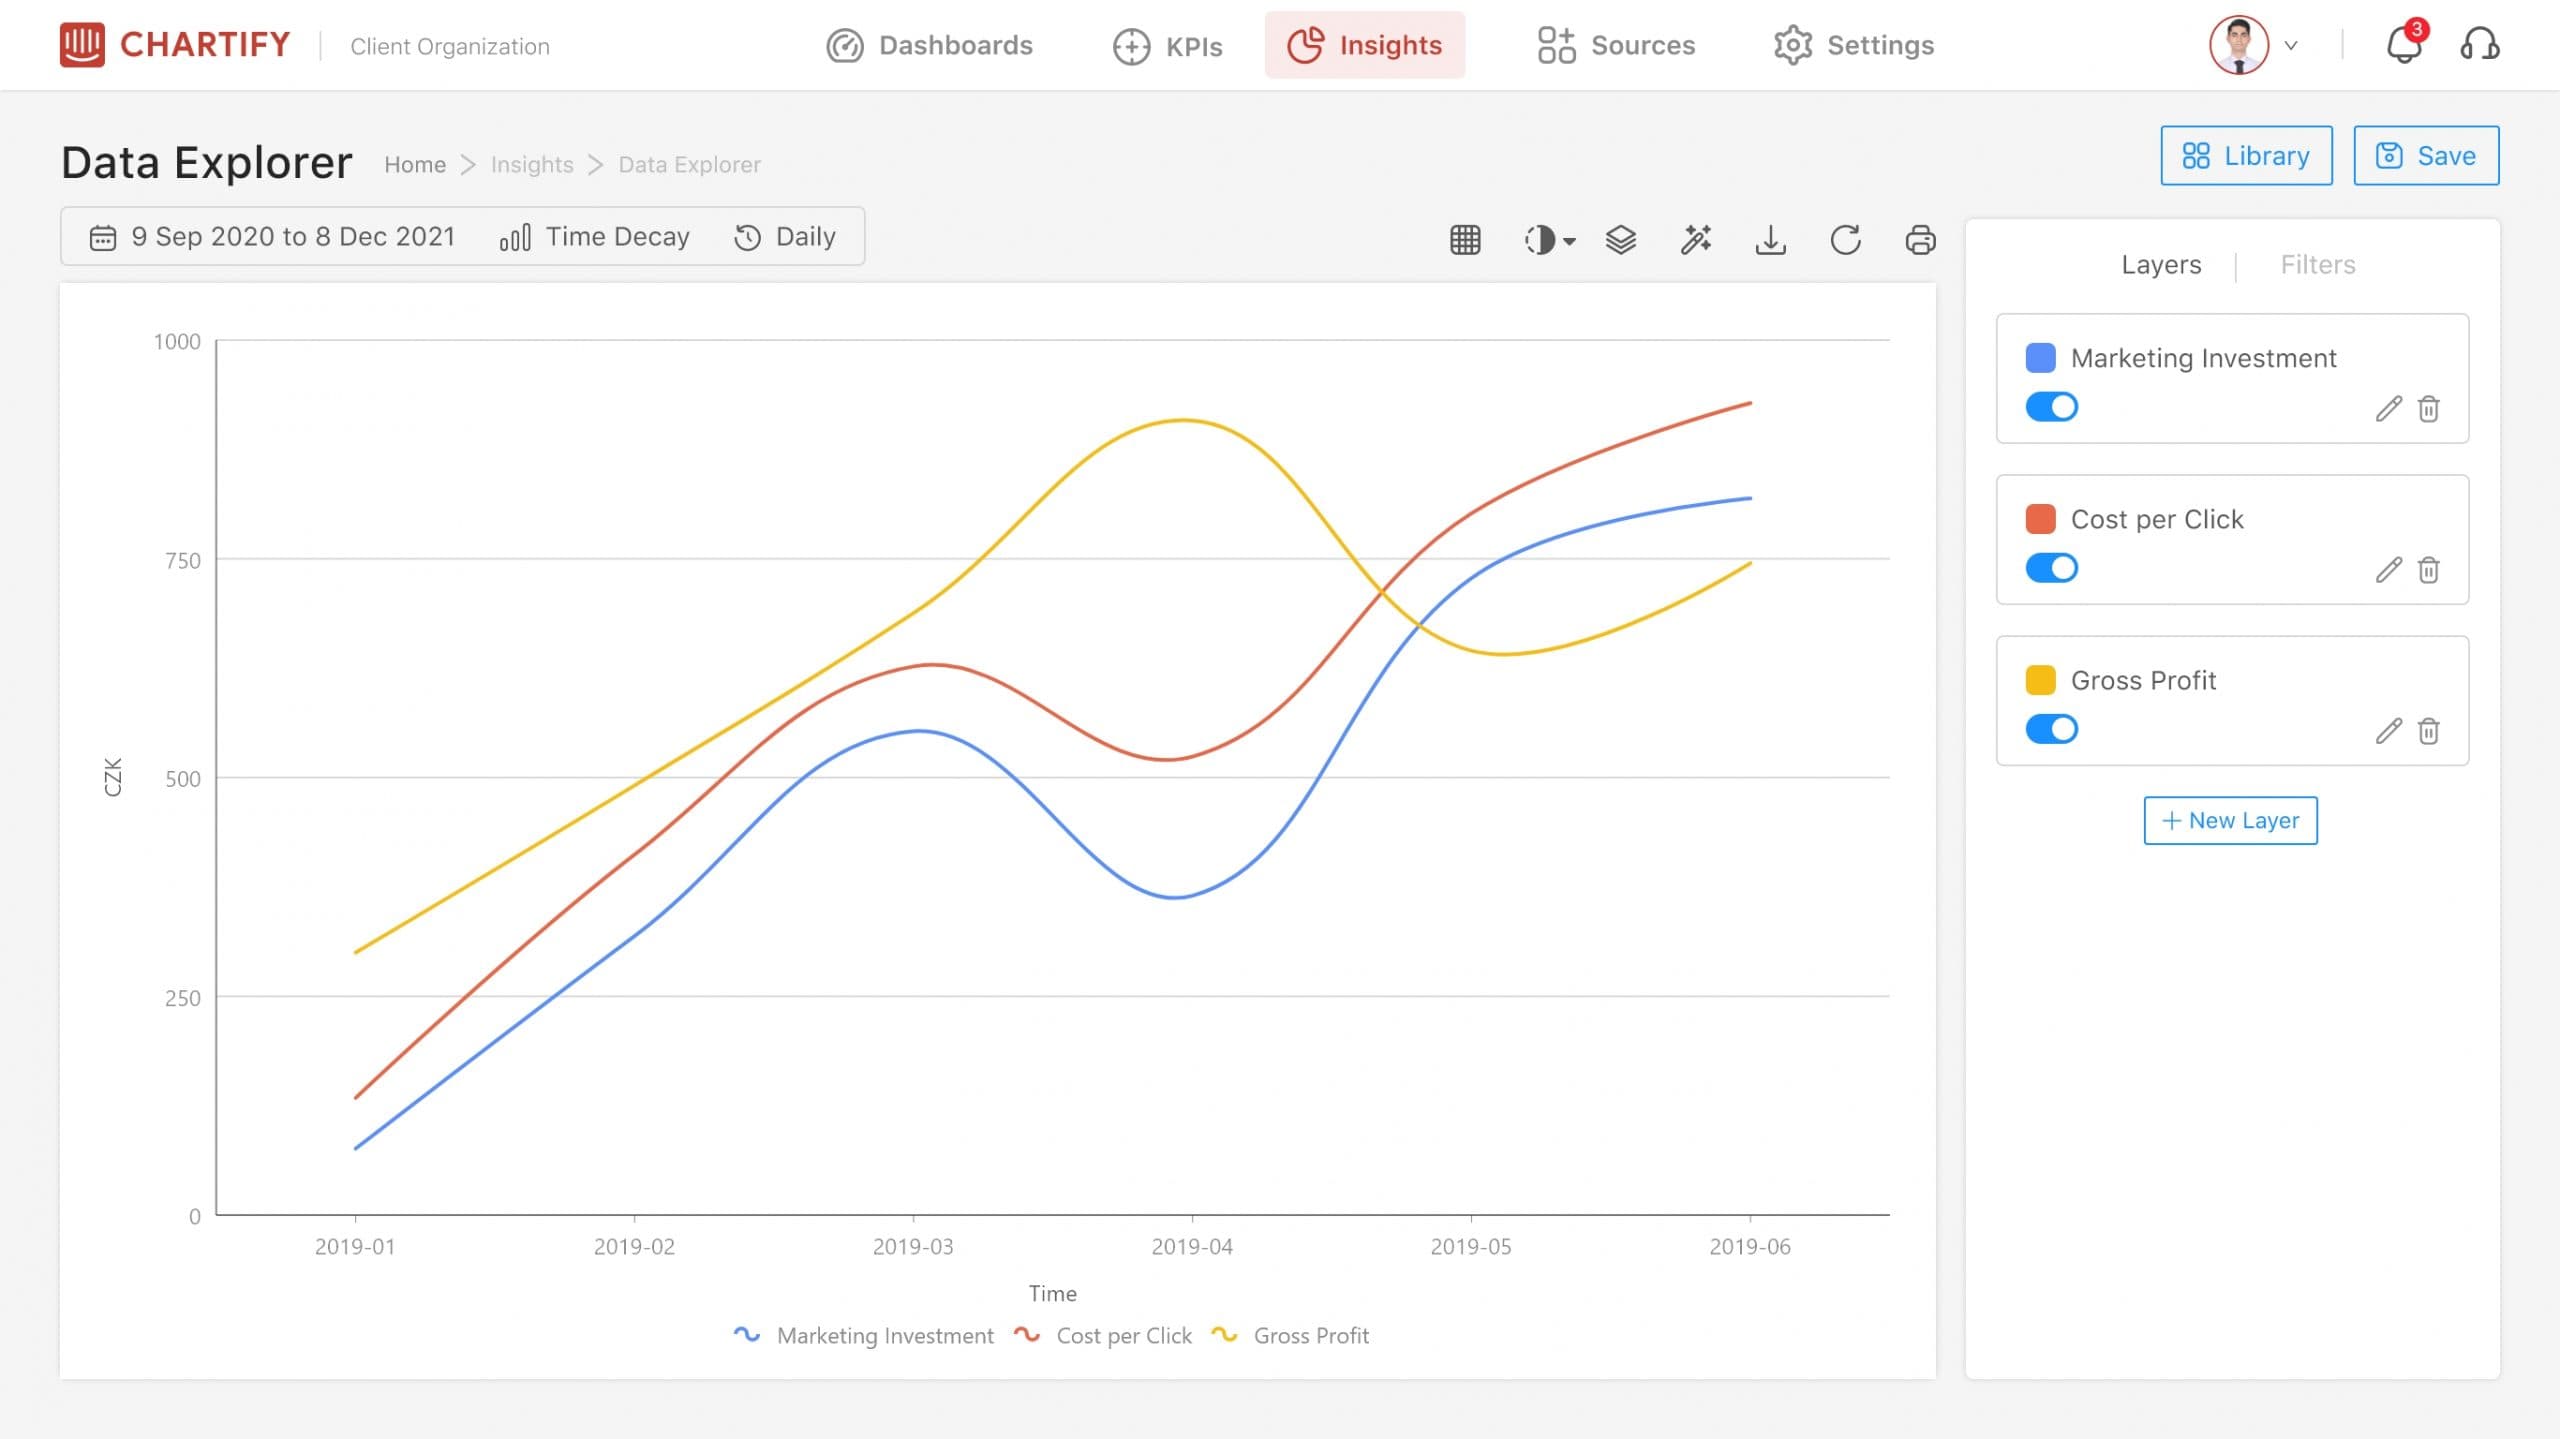
Task: Open the KPIs menu
Action: click(1167, 46)
